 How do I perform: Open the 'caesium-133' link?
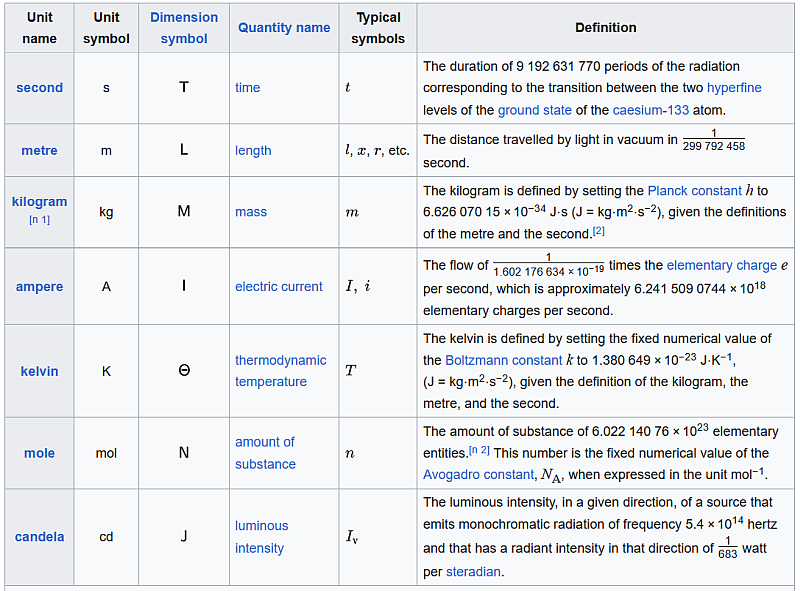tap(648, 110)
